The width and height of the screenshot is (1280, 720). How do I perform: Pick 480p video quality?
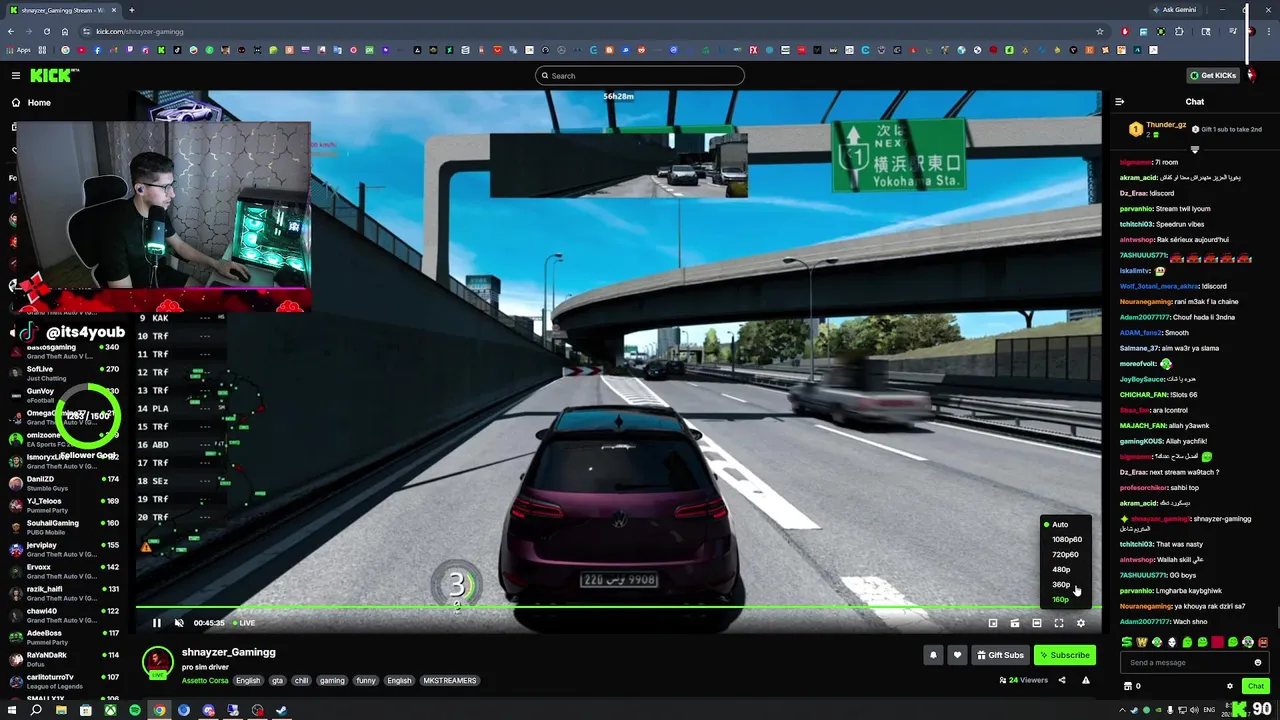(x=1061, y=569)
